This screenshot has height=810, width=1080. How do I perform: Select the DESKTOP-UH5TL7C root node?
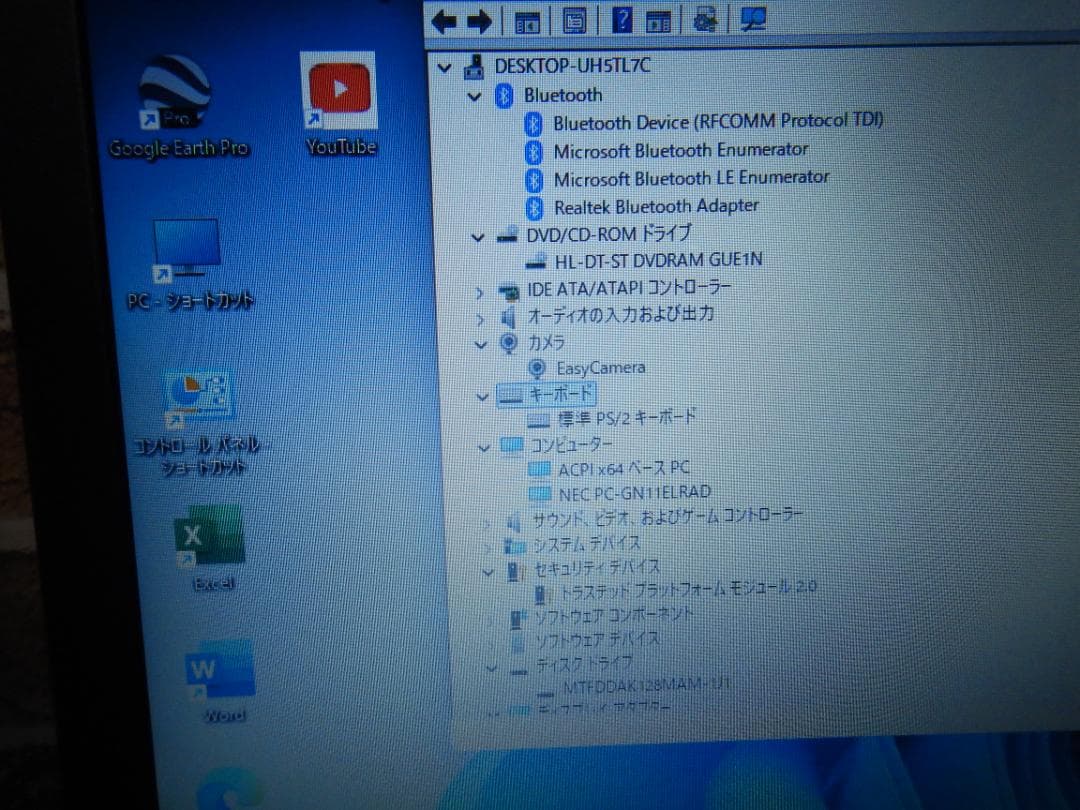point(571,65)
